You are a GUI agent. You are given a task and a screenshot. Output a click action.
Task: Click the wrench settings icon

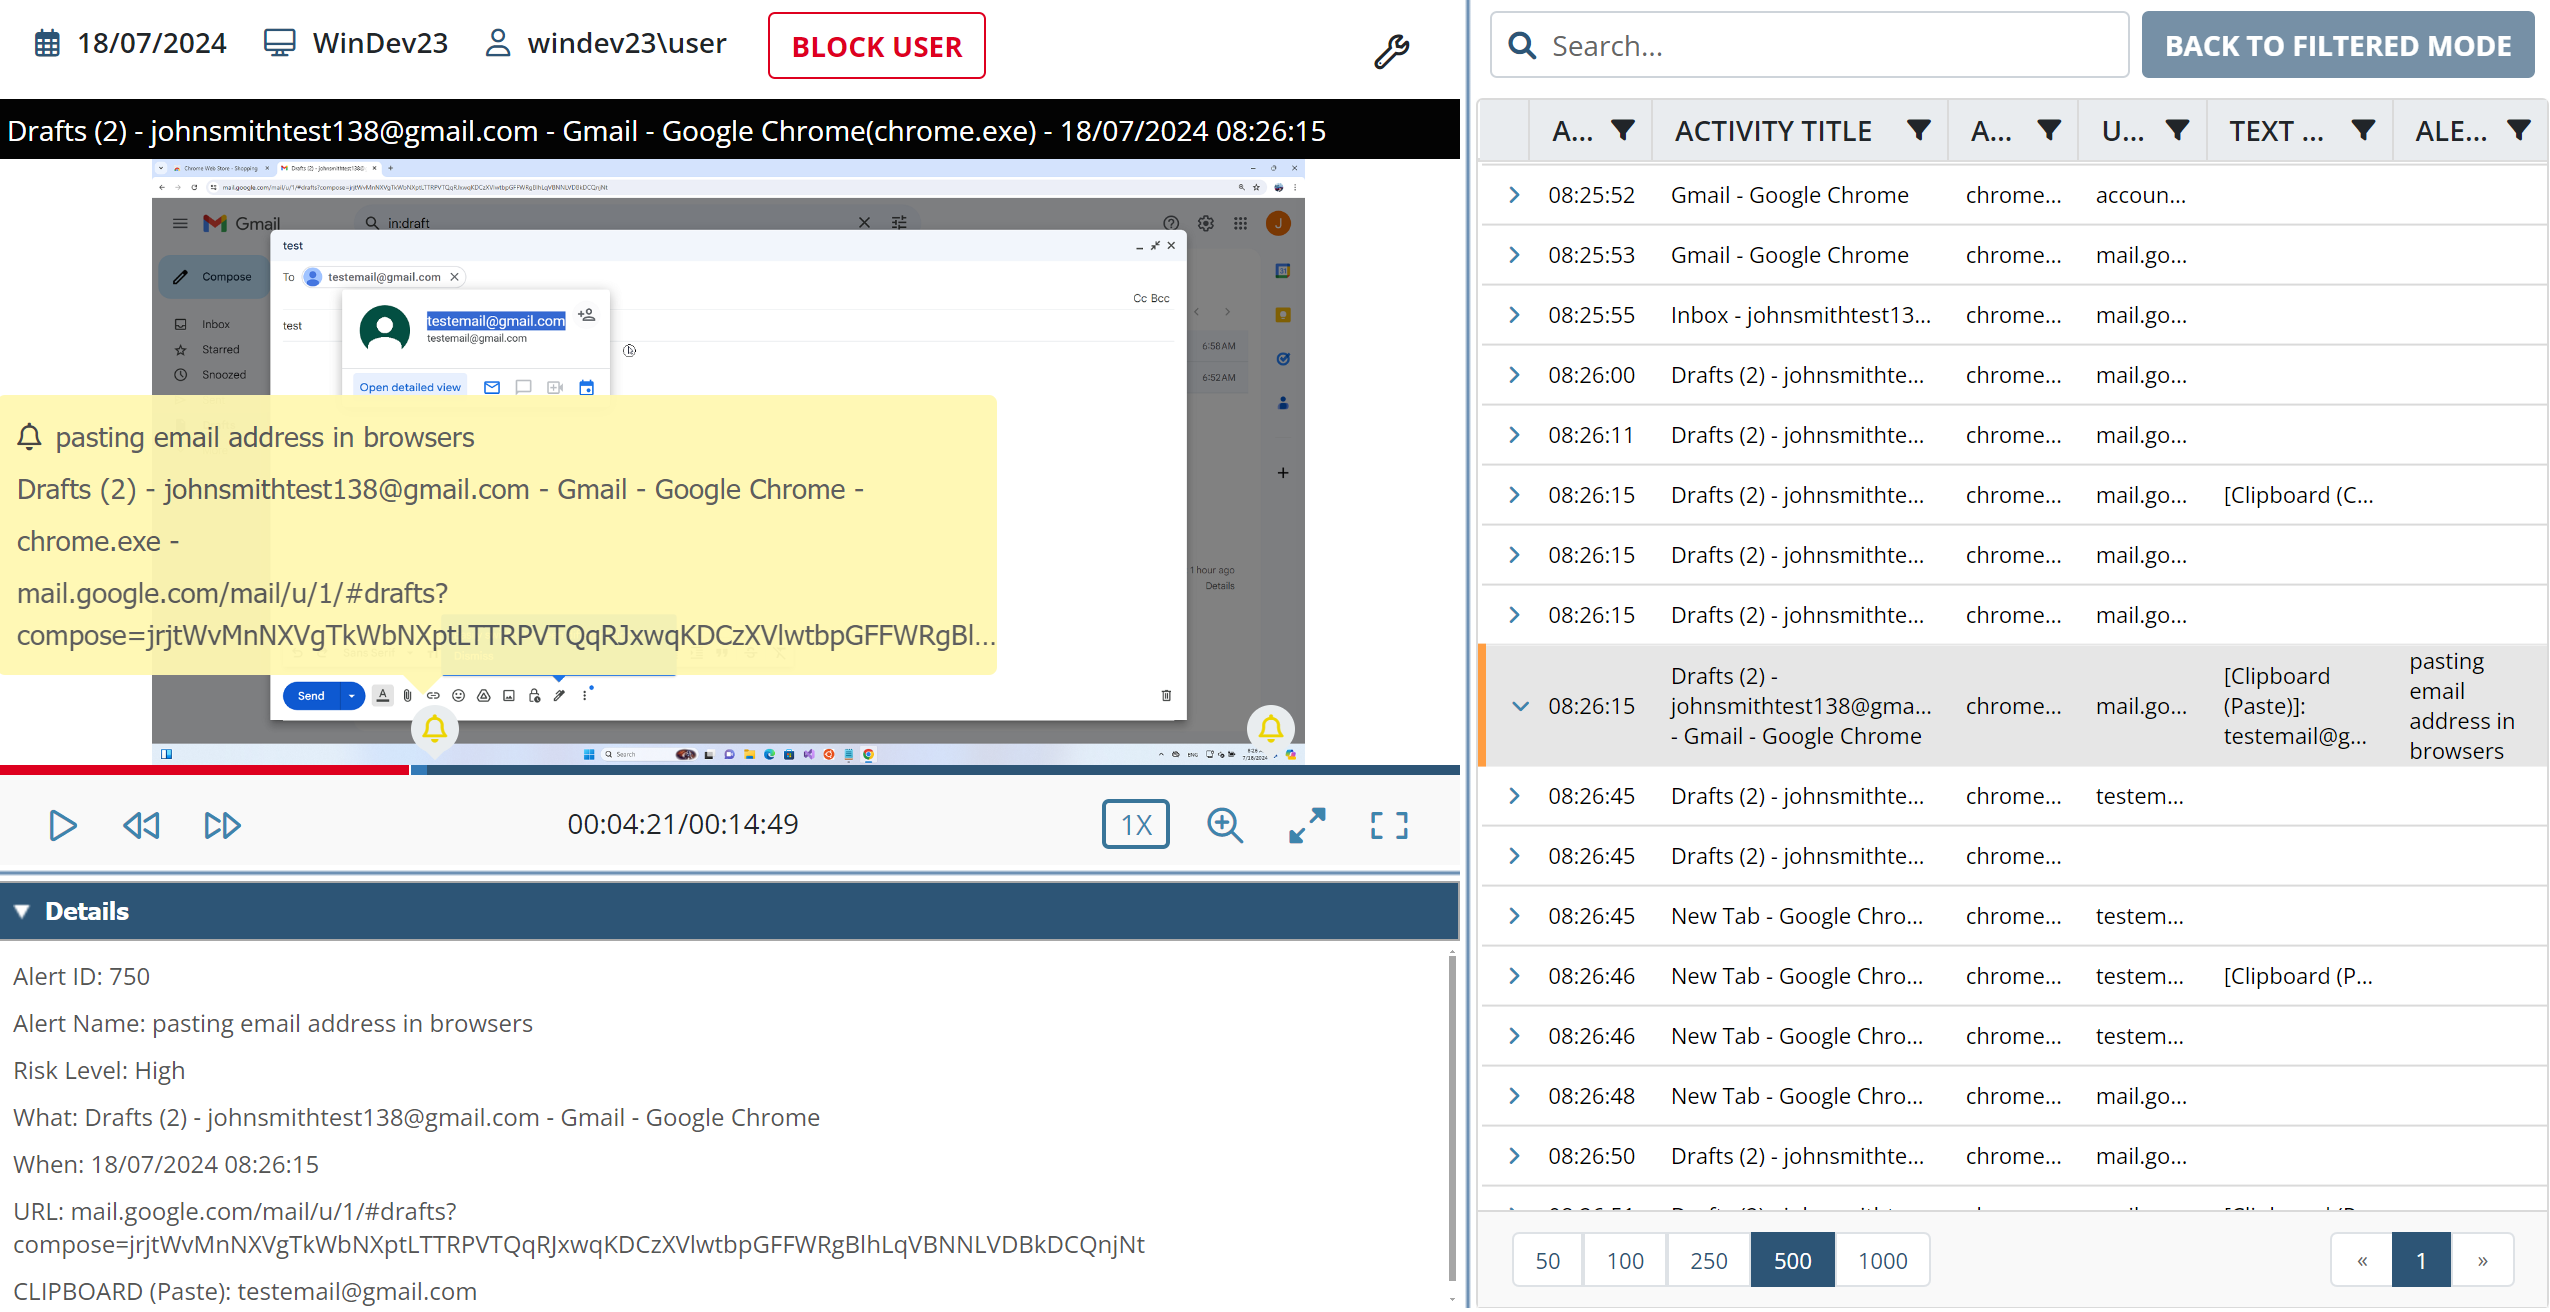(1390, 50)
